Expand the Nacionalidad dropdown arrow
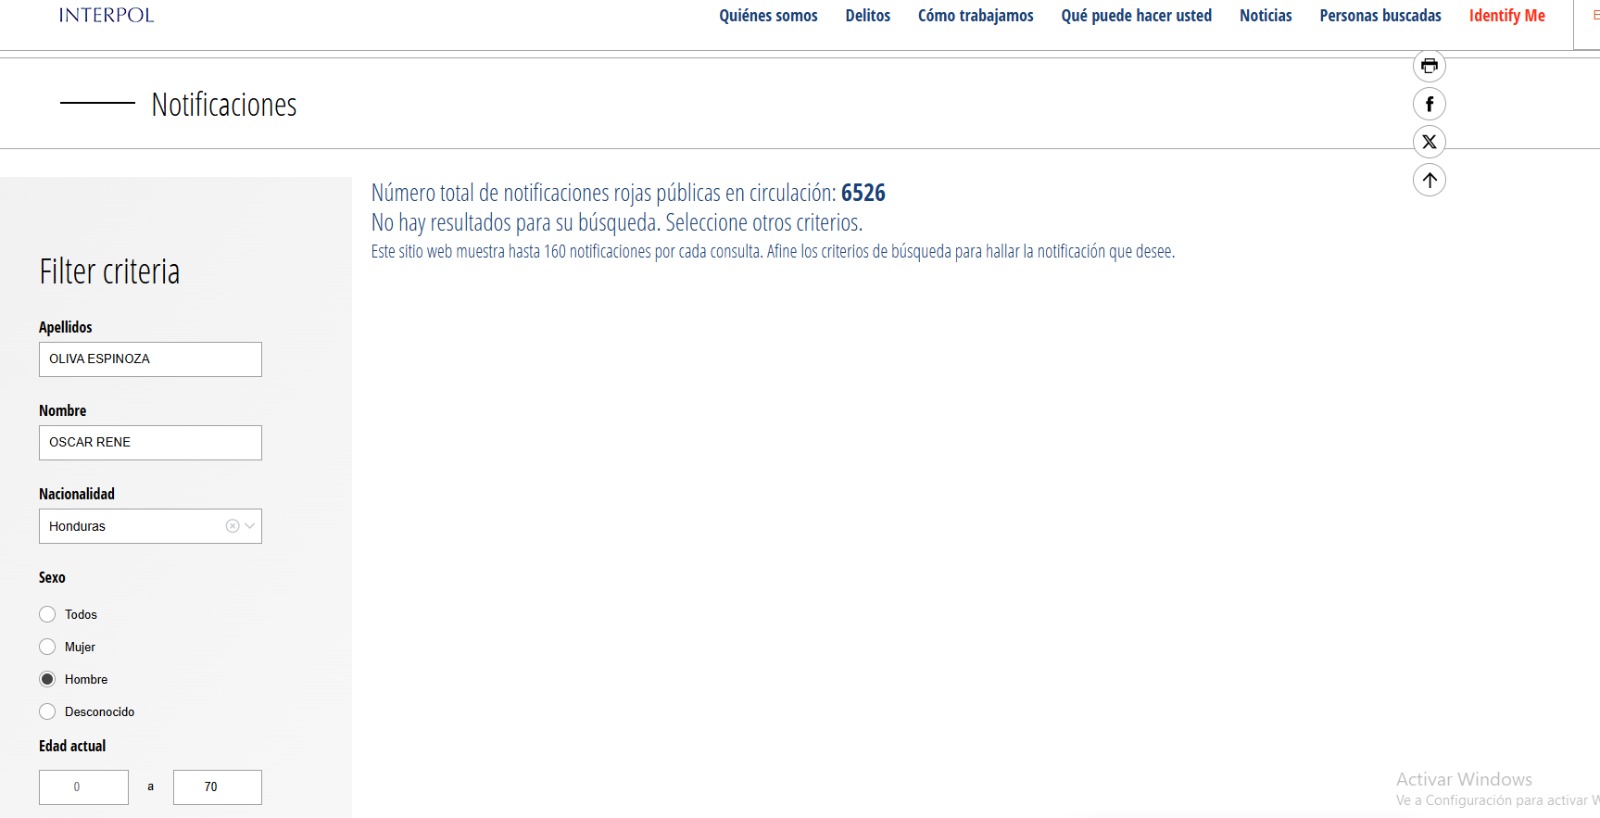 250,526
